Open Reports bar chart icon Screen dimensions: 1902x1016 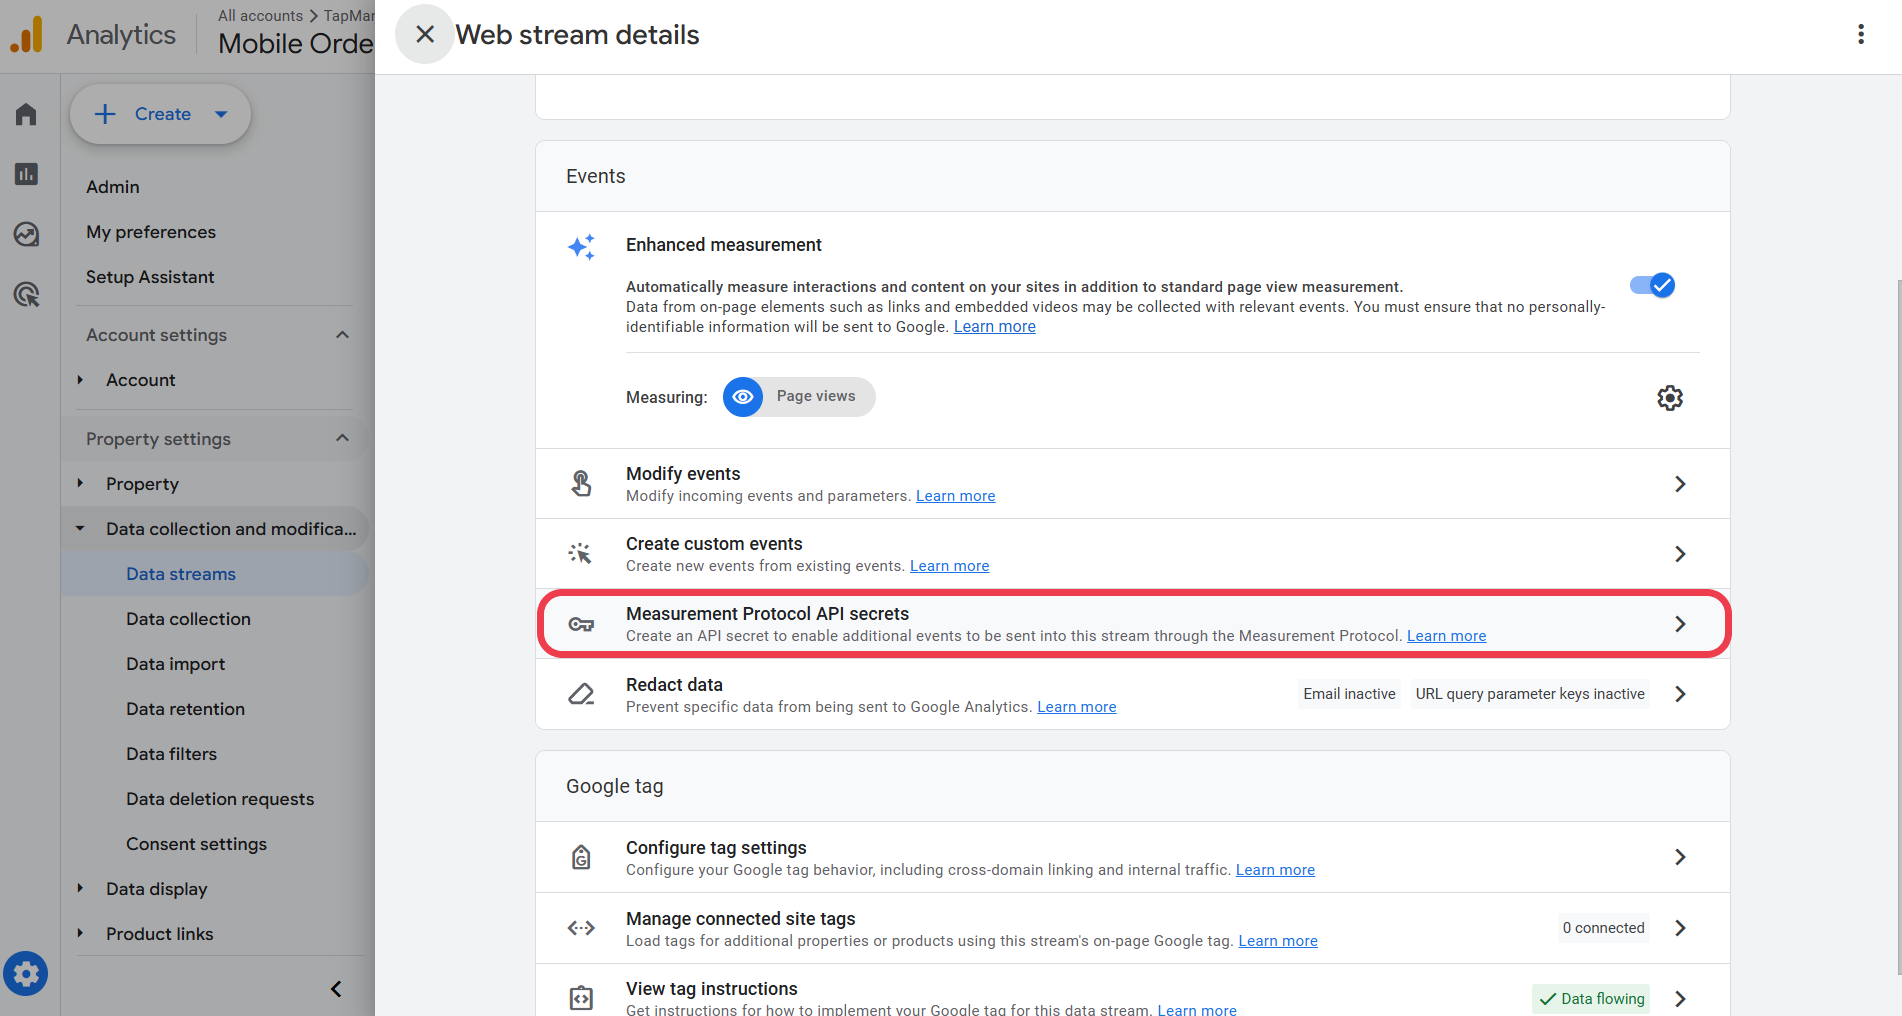click(x=27, y=174)
